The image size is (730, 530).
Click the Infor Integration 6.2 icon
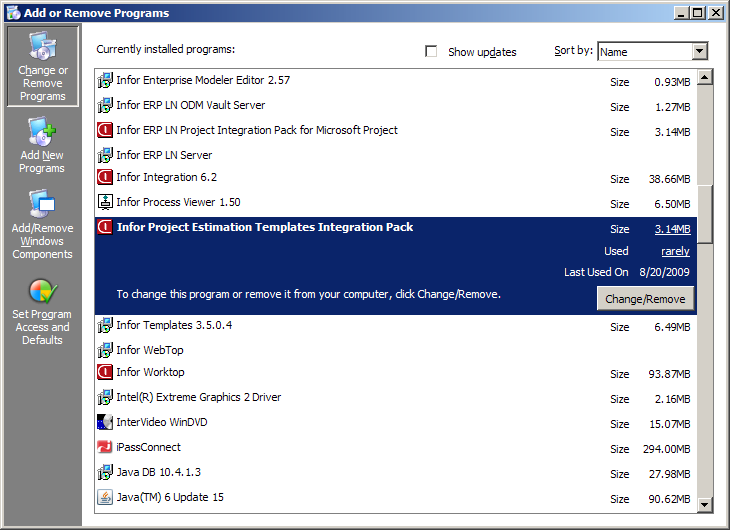105,178
